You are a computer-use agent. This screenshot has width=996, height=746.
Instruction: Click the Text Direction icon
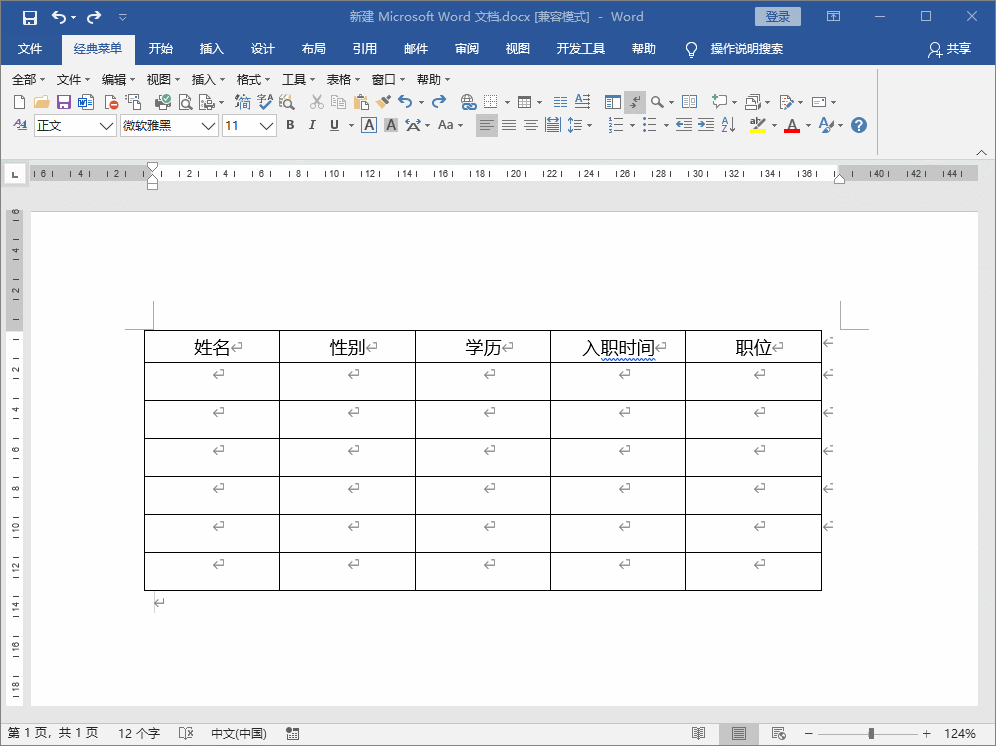coord(582,101)
